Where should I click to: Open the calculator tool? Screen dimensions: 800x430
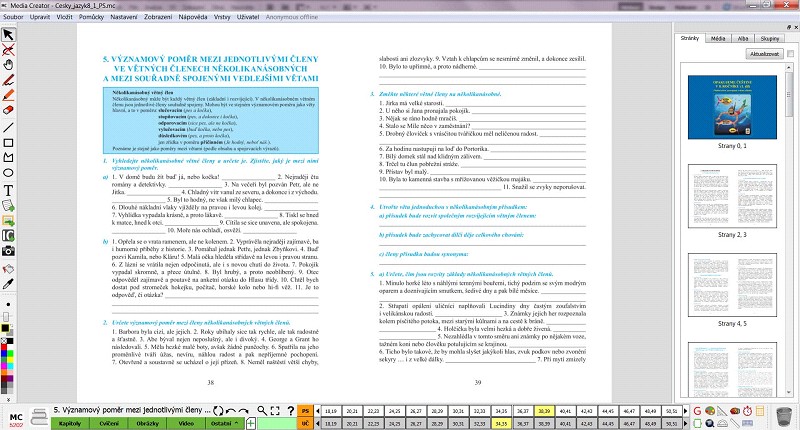760,411
